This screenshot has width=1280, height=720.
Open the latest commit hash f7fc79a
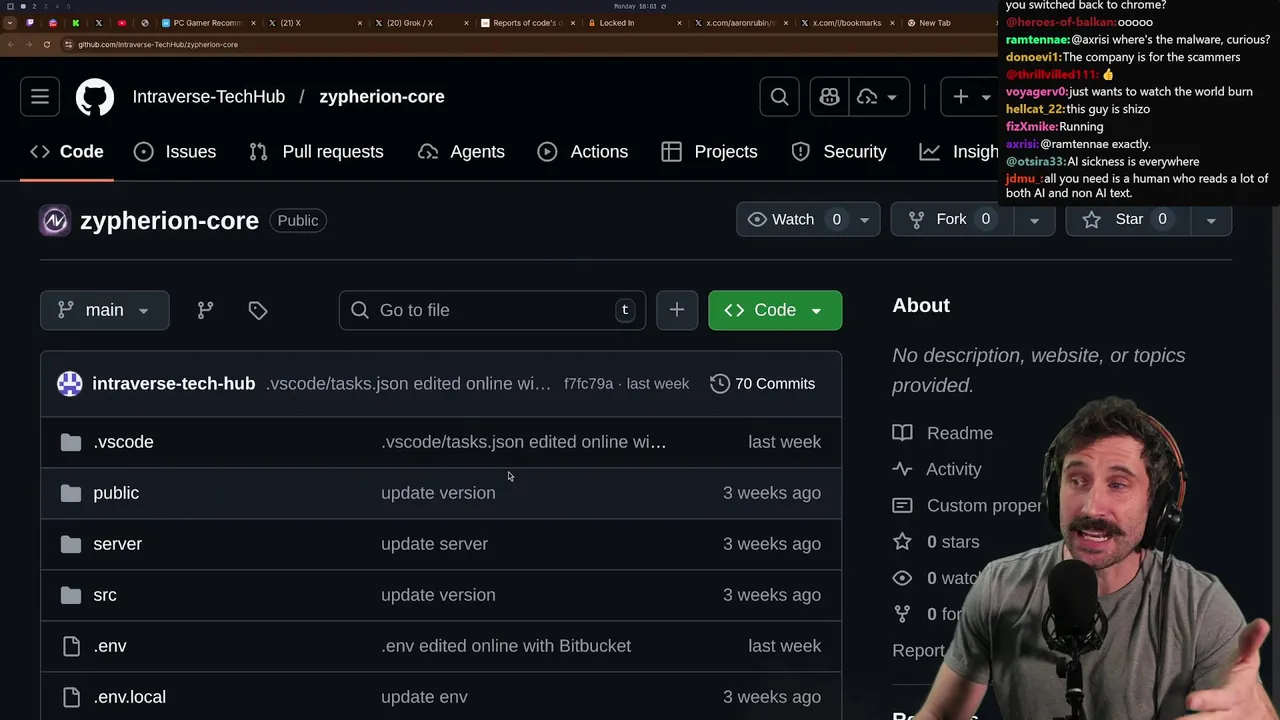(x=588, y=384)
